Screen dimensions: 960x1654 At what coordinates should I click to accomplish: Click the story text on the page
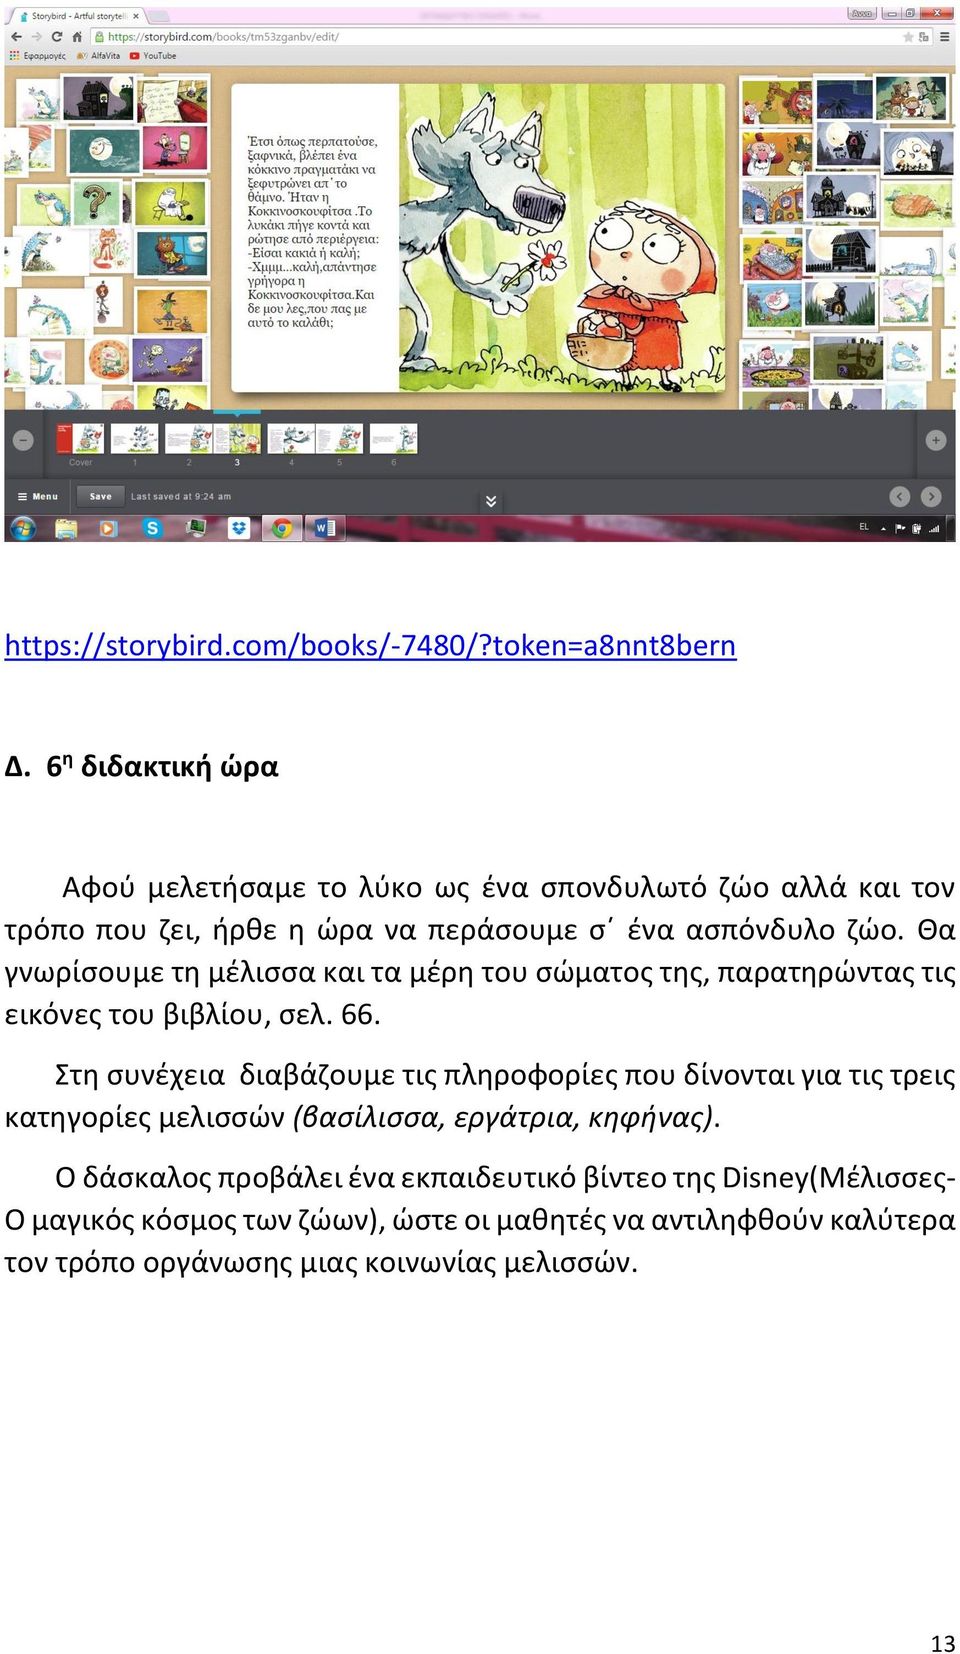tap(313, 232)
